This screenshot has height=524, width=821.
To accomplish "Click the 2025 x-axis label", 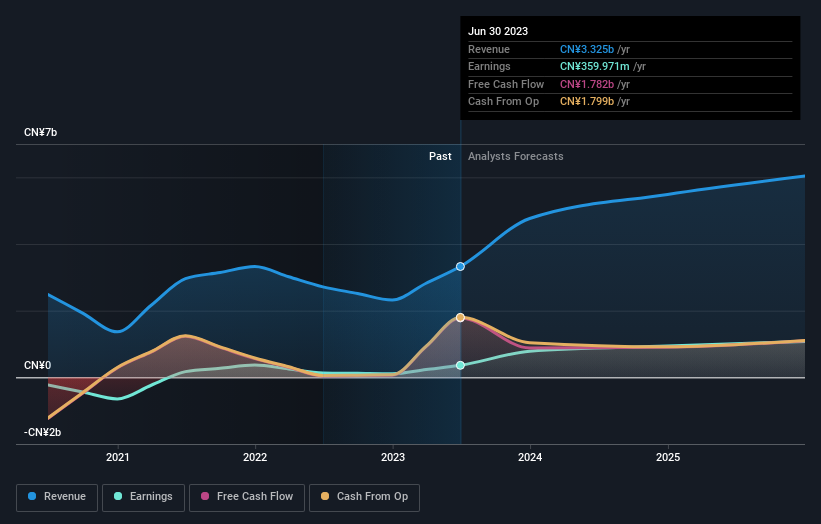I will coord(668,457).
